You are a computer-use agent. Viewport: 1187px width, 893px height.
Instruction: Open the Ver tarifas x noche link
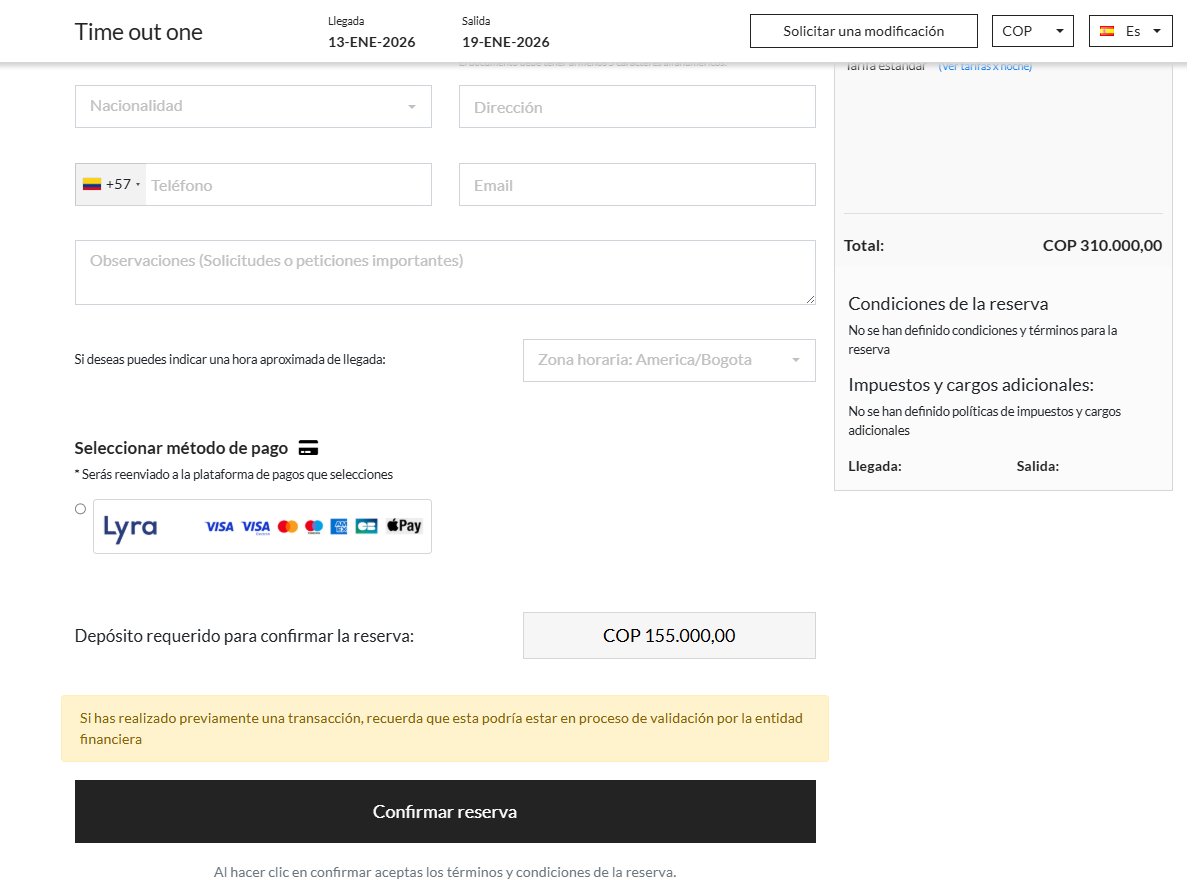(985, 66)
